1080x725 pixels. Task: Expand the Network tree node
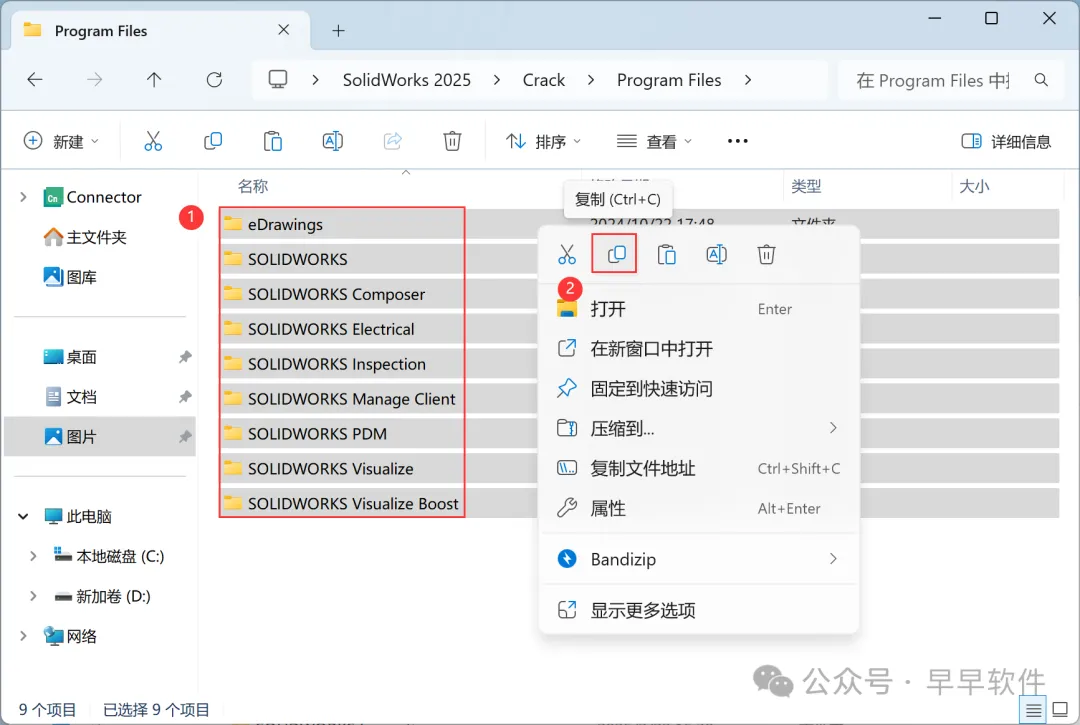pos(23,636)
